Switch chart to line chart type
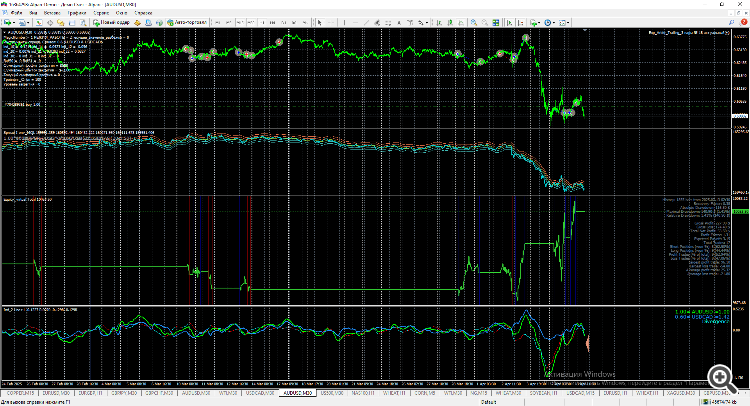The image size is (750, 406). (x=461, y=22)
